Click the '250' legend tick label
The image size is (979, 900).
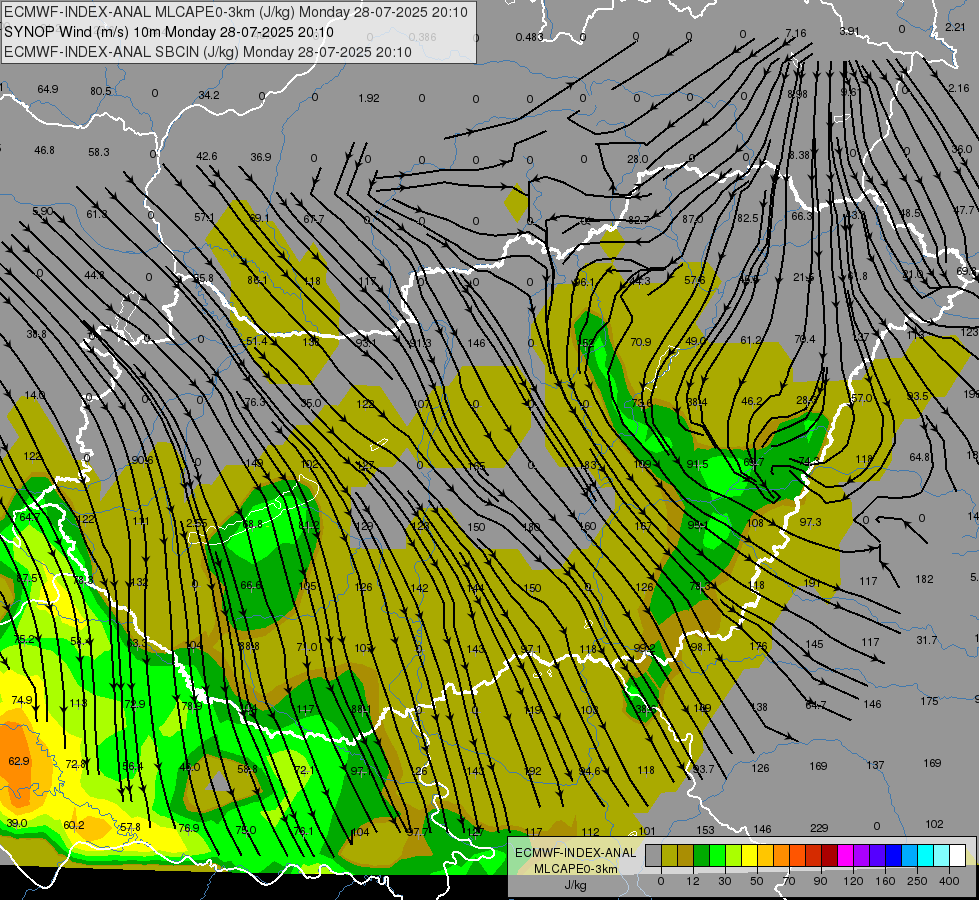coord(917,881)
